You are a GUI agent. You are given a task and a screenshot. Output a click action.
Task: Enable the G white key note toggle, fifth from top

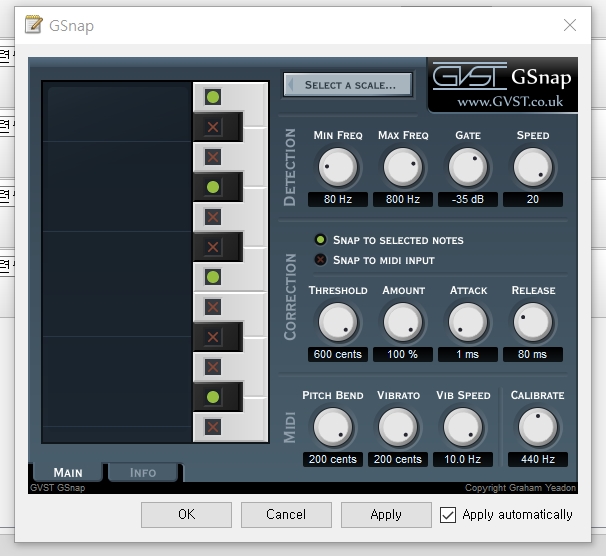point(213,217)
